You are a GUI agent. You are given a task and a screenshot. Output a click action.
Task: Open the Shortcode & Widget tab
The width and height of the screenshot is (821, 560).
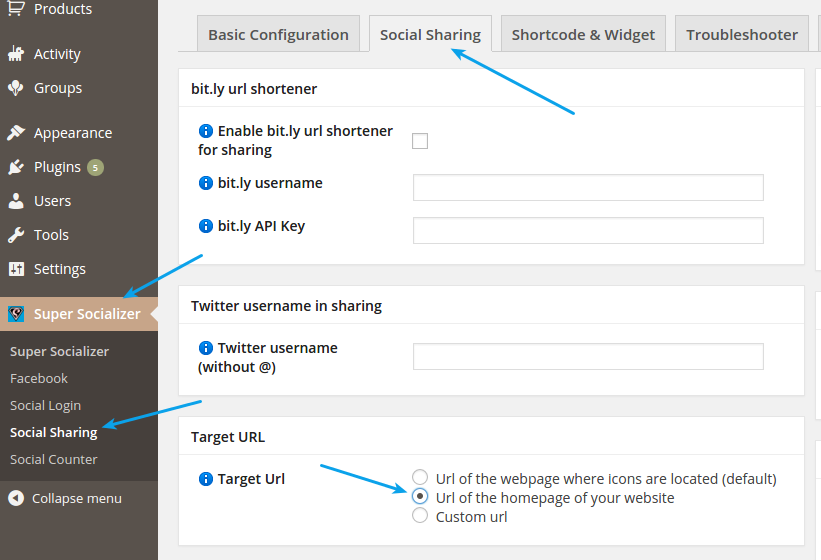point(583,35)
